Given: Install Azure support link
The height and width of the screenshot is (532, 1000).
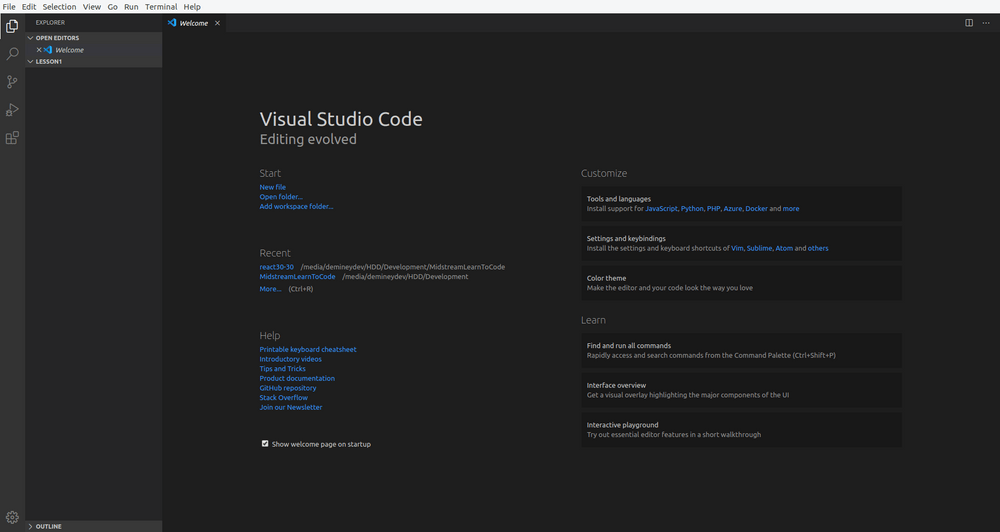Looking at the screenshot, I should (x=733, y=209).
